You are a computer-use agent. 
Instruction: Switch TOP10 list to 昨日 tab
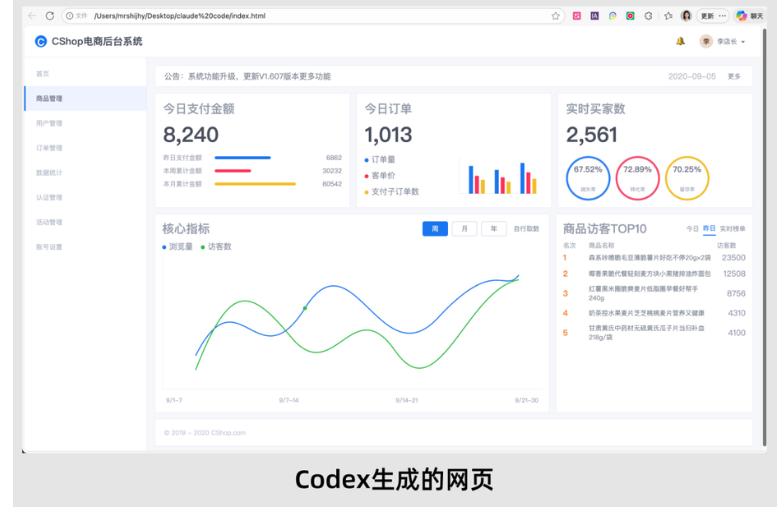[x=709, y=229]
